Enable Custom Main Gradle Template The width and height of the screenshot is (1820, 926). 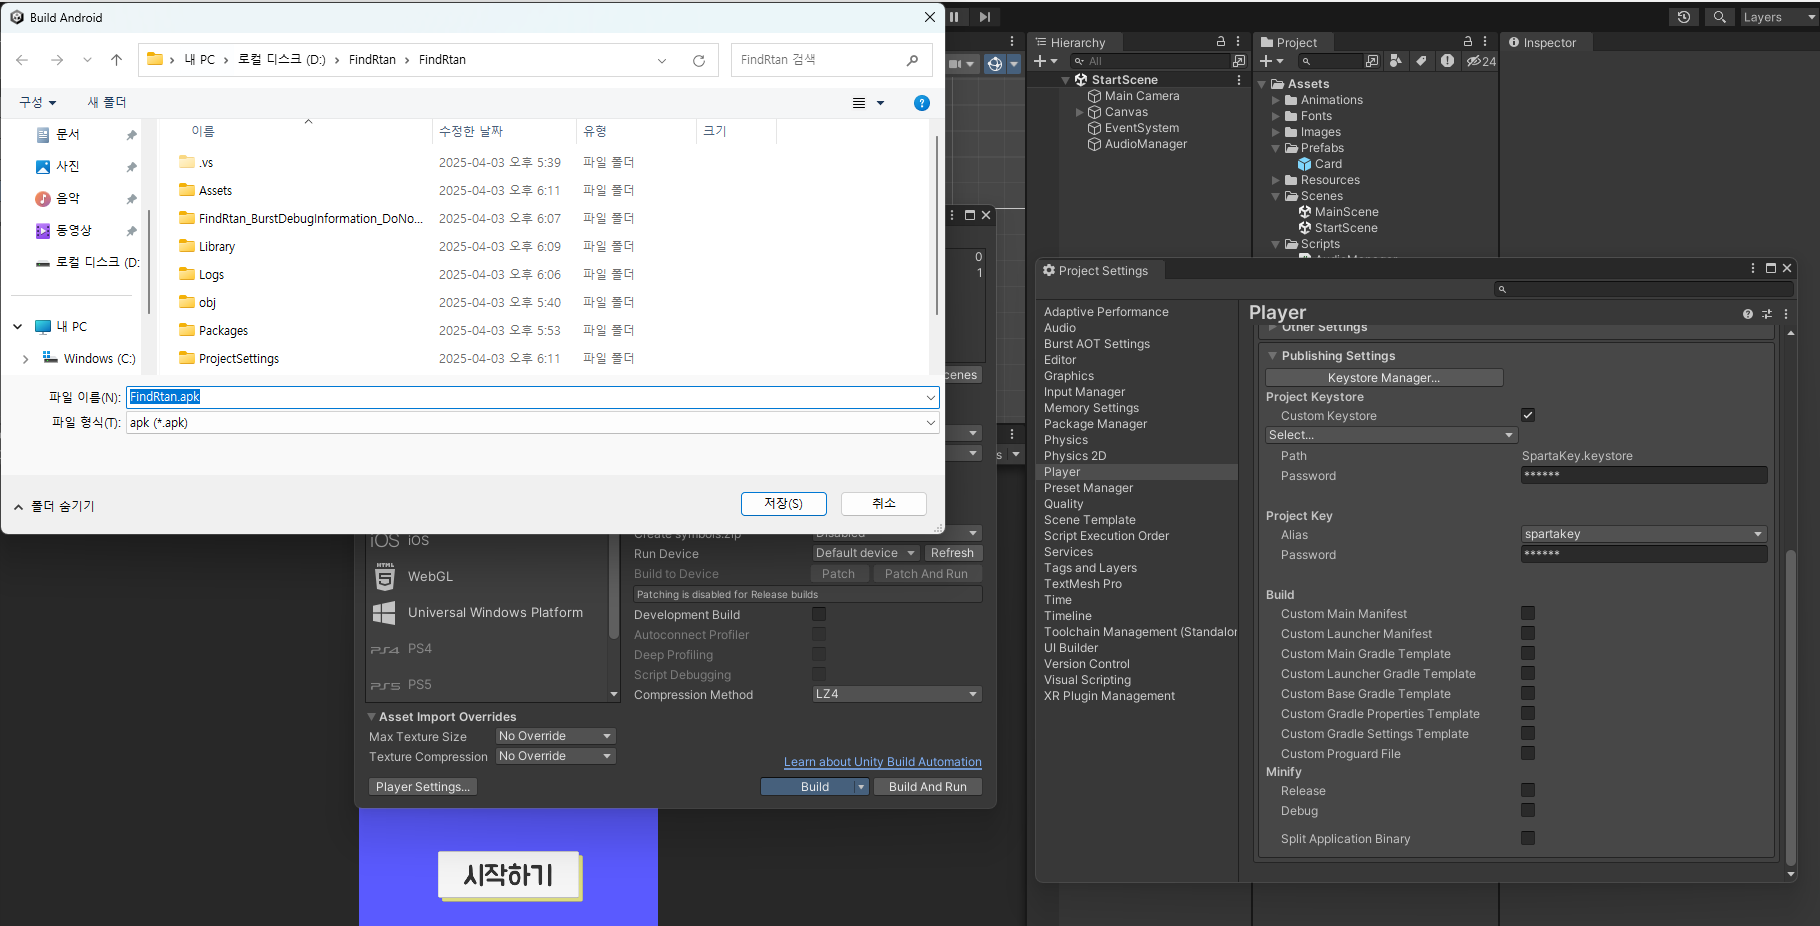pyautogui.click(x=1528, y=653)
